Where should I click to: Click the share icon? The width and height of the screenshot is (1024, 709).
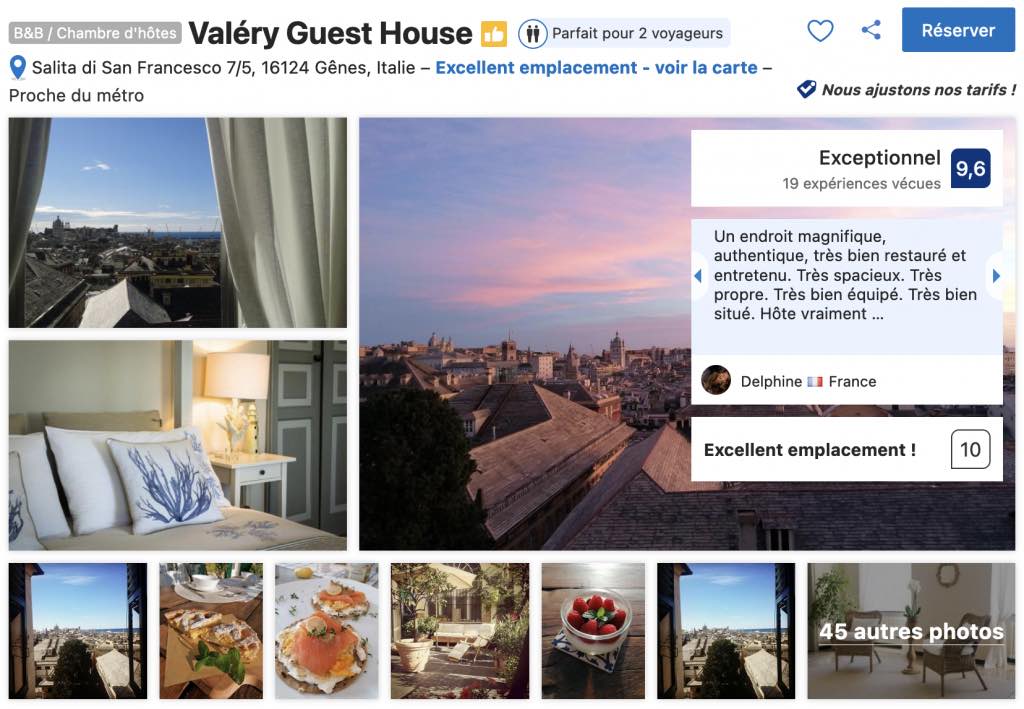point(871,30)
